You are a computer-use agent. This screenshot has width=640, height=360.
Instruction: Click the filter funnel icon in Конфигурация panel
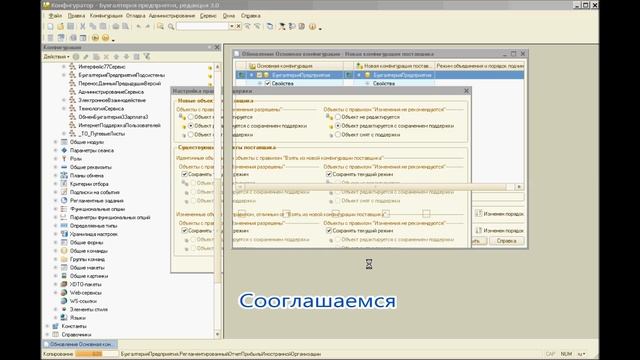[147, 57]
